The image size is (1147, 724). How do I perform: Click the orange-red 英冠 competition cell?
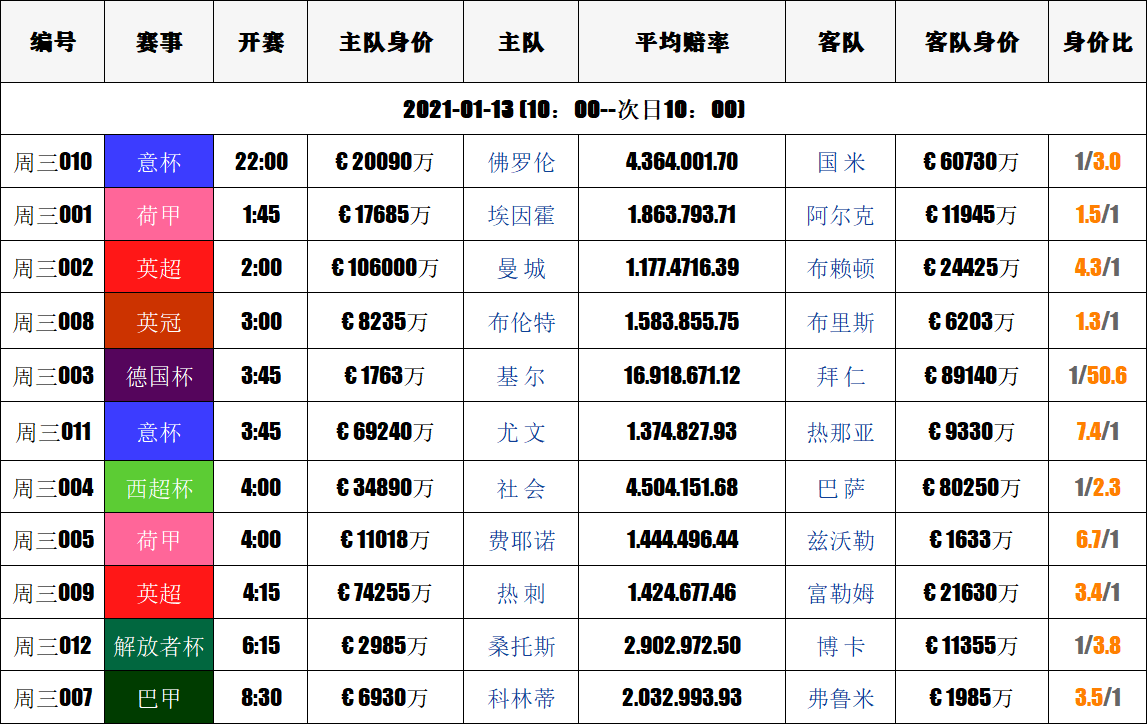tap(159, 322)
